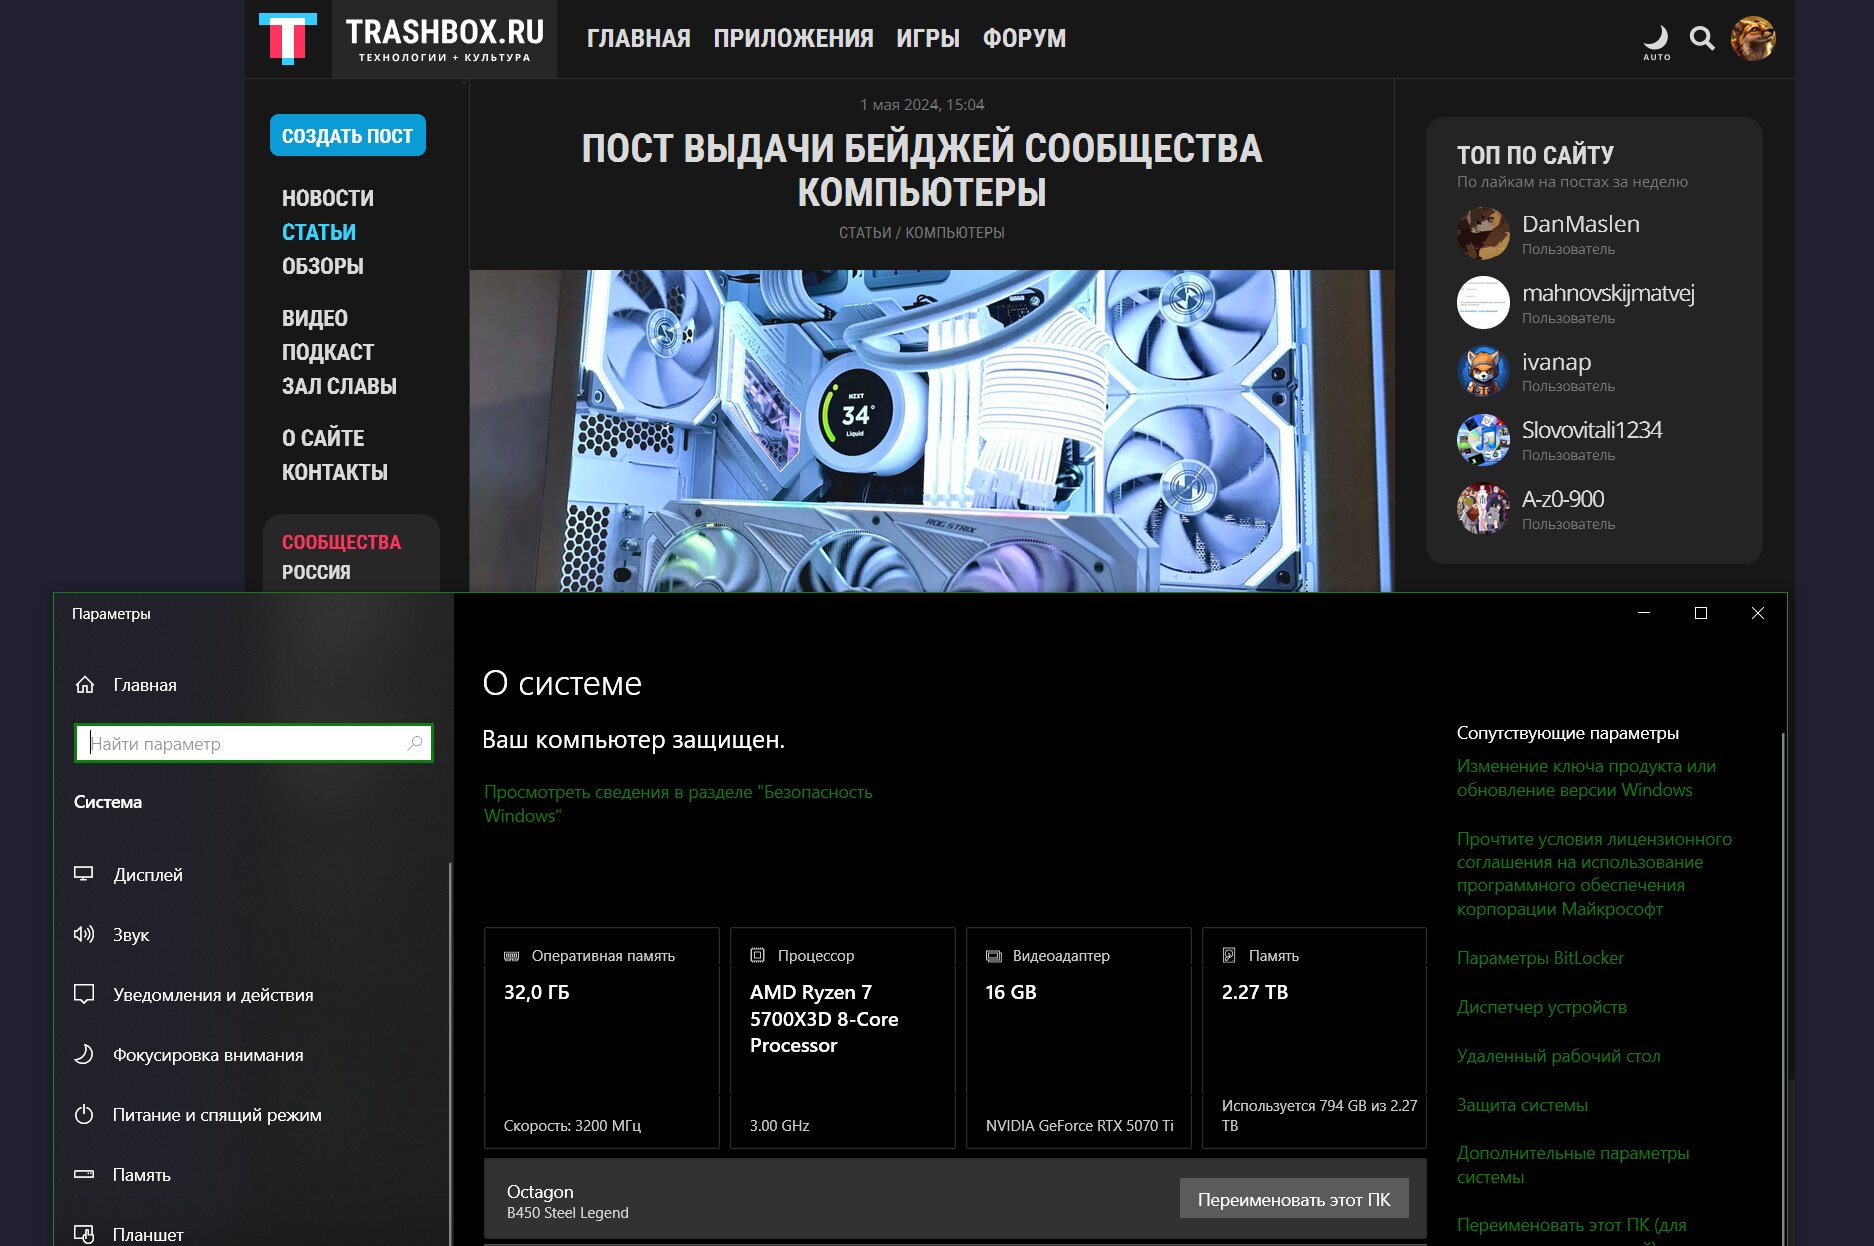
Task: Click the home icon beside Главная
Action: point(85,685)
